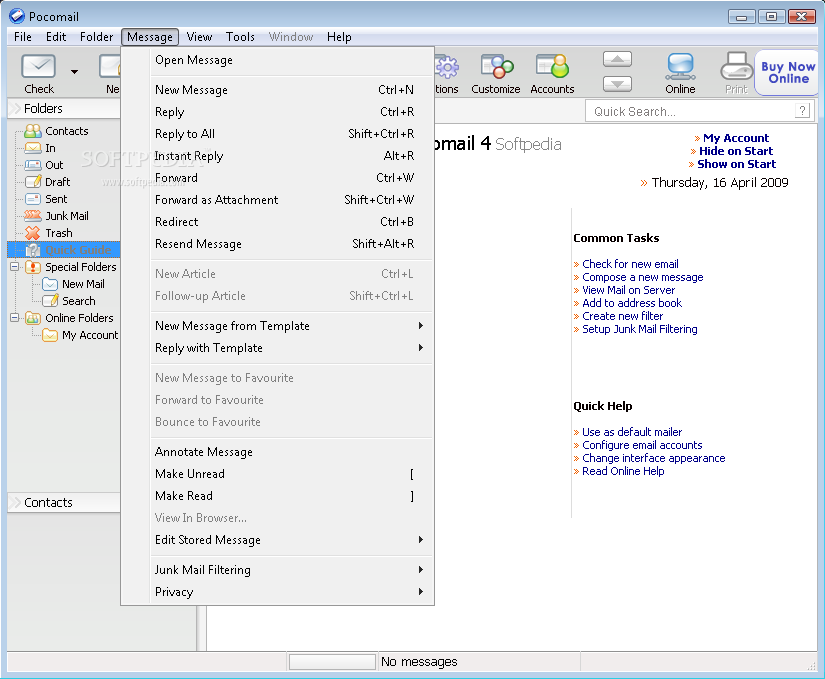Choose Reply to All menu entry

(292, 134)
